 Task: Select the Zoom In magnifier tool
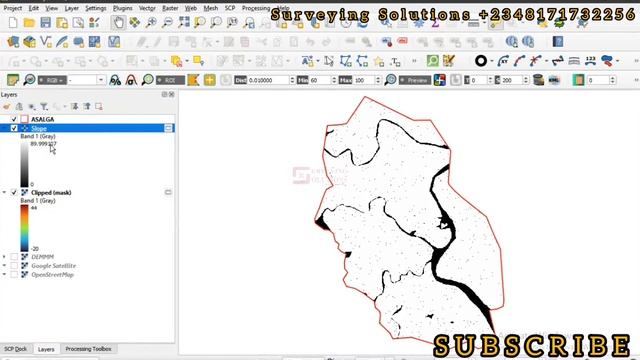point(151,22)
